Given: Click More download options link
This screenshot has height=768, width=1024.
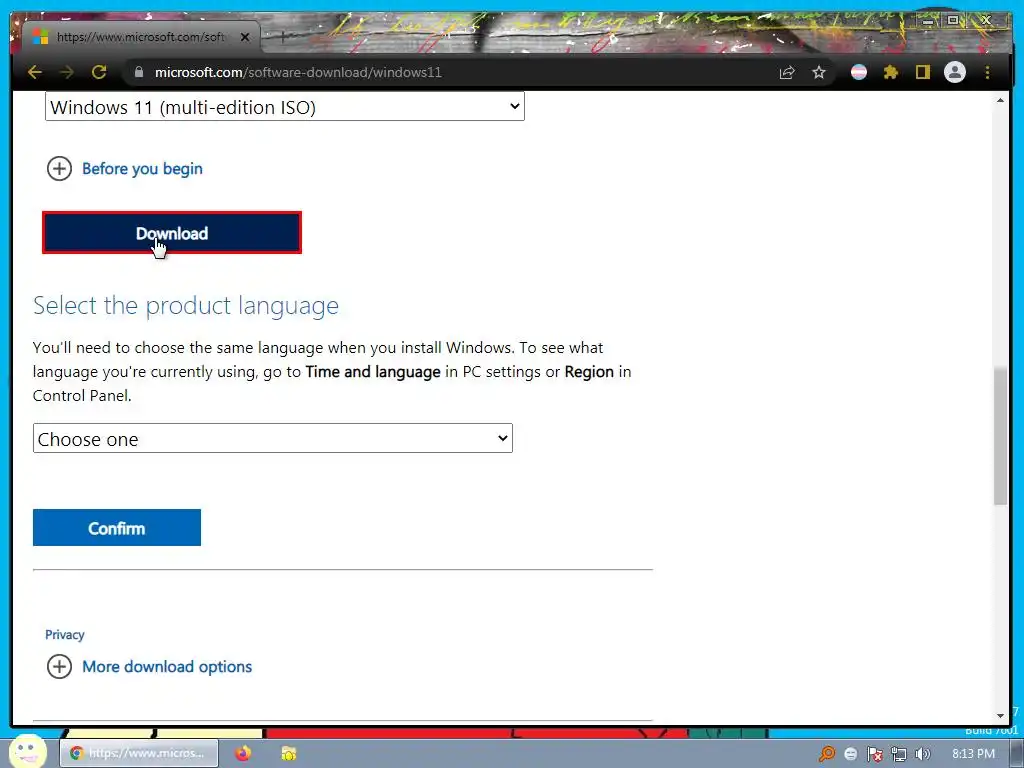Looking at the screenshot, I should (x=167, y=667).
